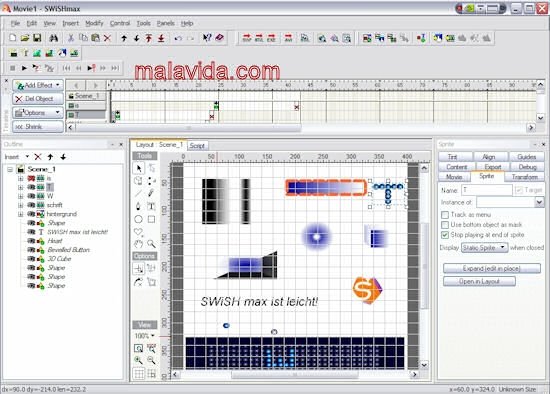Open the Insert menu
550x394 pixels.
(x=71, y=24)
